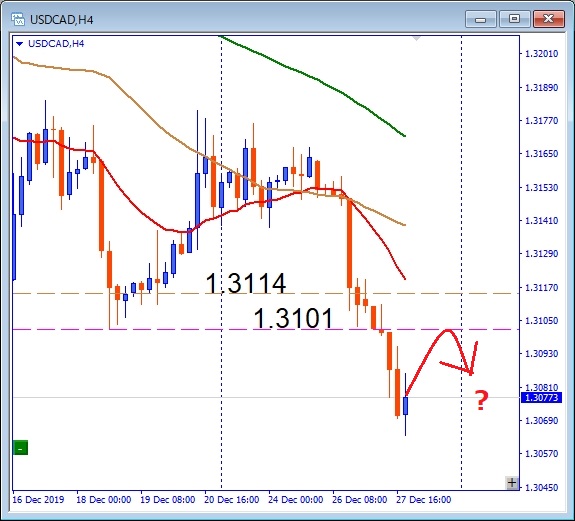Select the 1.3101 price level text

click(293, 318)
